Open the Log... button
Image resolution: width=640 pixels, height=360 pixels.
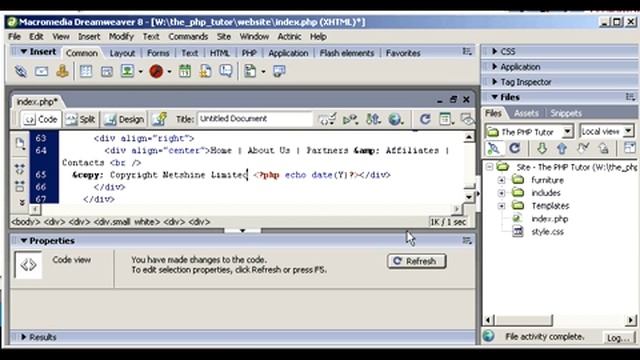[618, 338]
